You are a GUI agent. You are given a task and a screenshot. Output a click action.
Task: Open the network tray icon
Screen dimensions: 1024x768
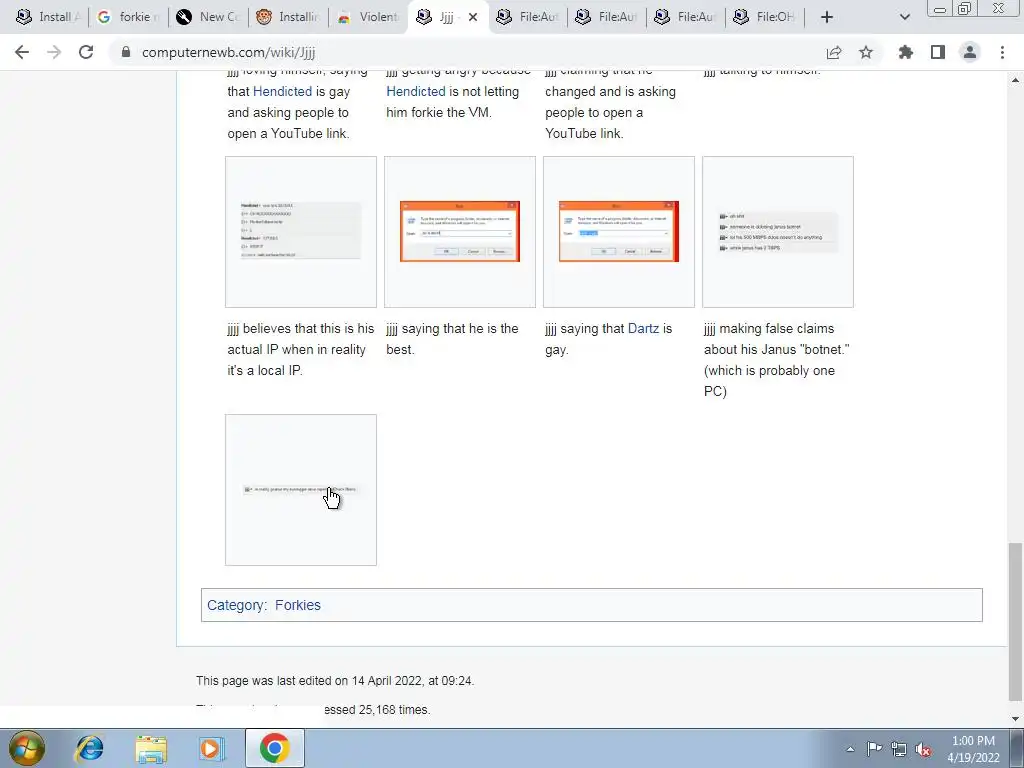pos(899,749)
